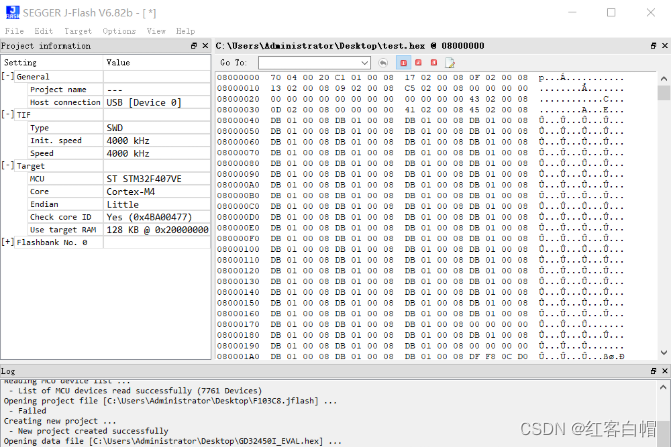The image size is (672, 447).
Task: Click the Cortex-M4 core value
Action: pyautogui.click(x=131, y=192)
